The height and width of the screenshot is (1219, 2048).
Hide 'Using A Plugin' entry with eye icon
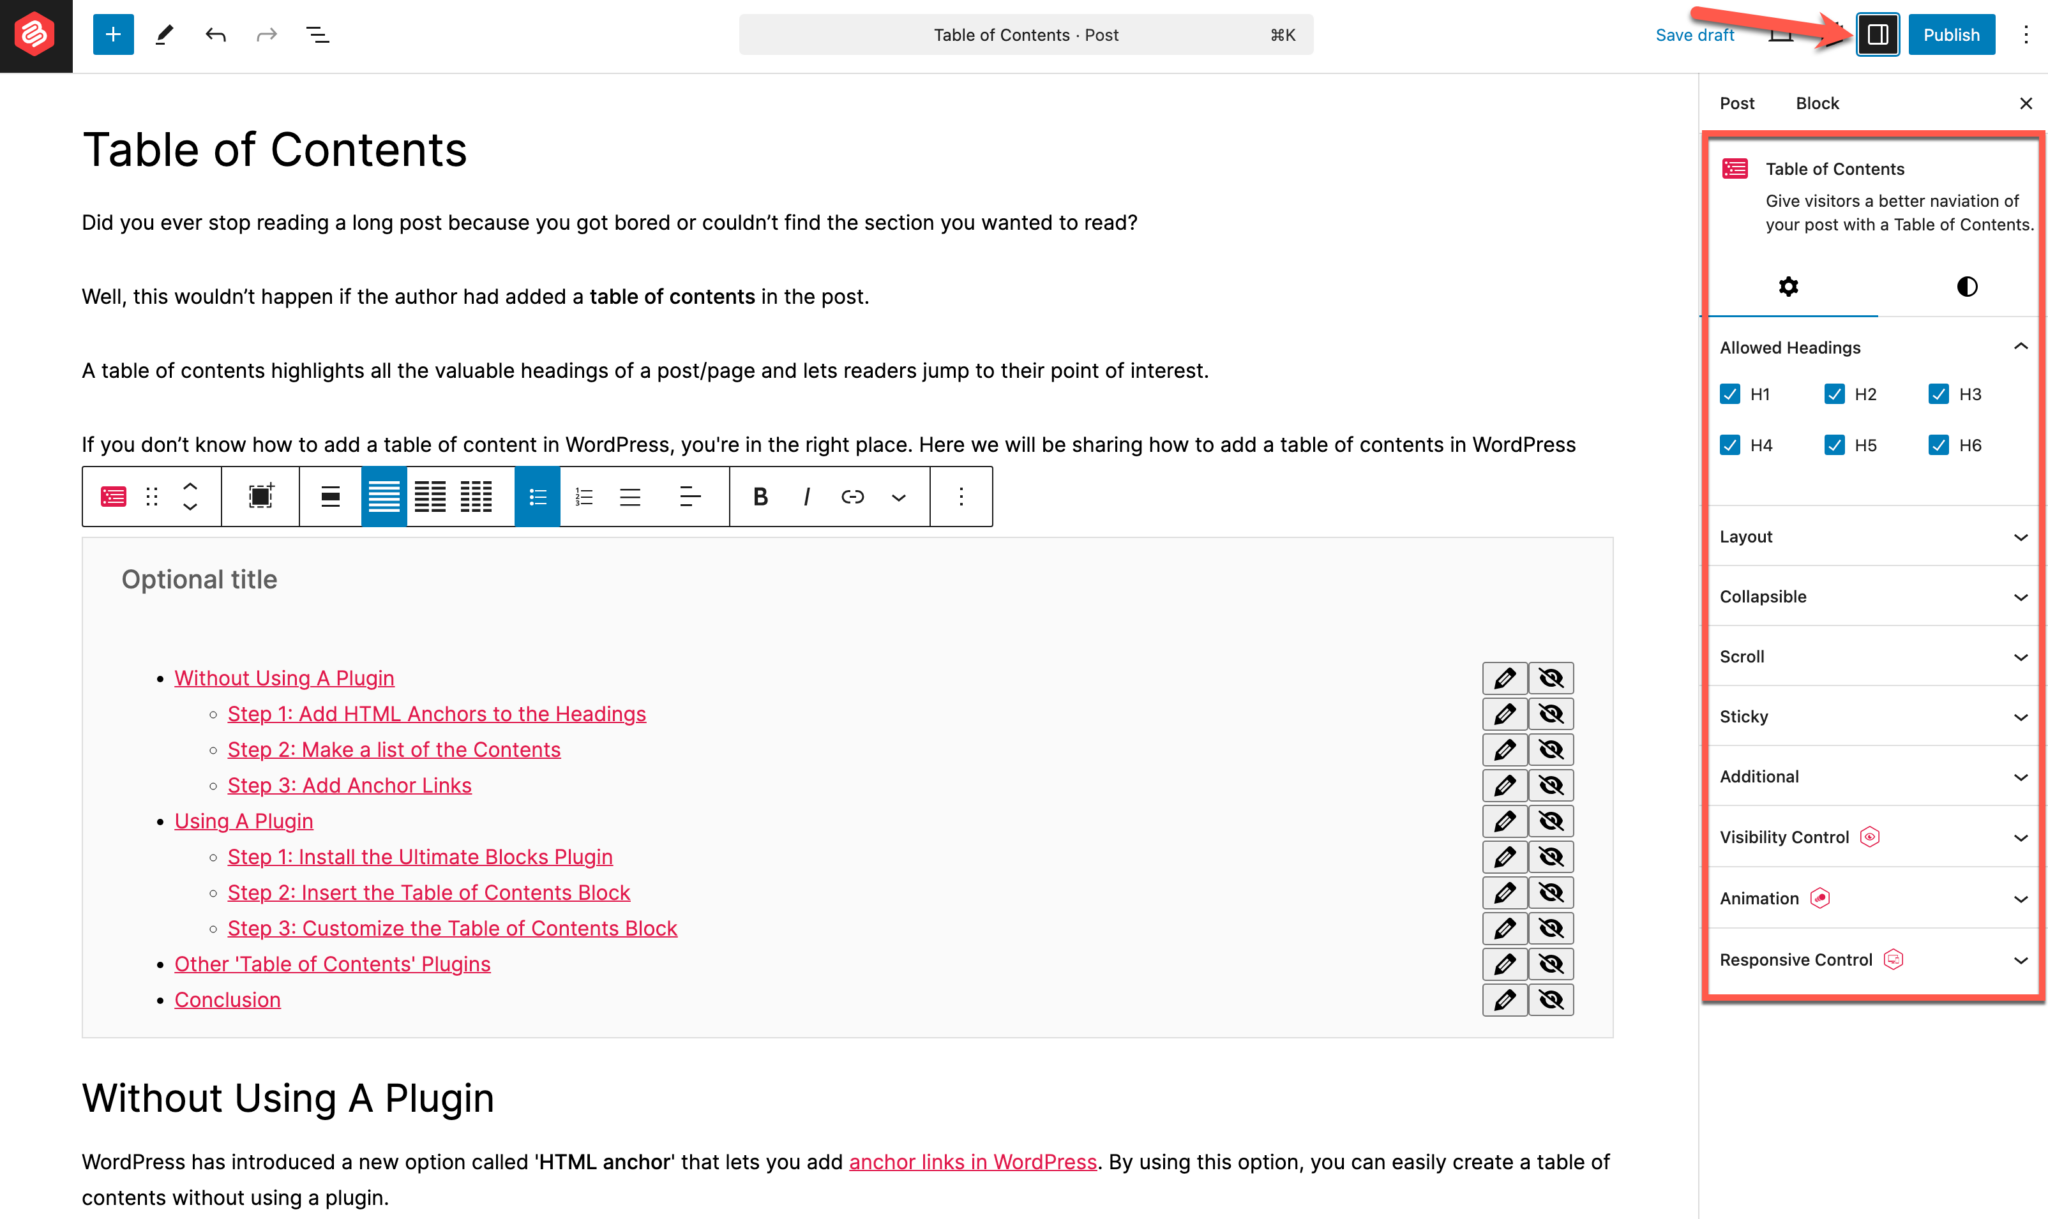pos(1551,821)
